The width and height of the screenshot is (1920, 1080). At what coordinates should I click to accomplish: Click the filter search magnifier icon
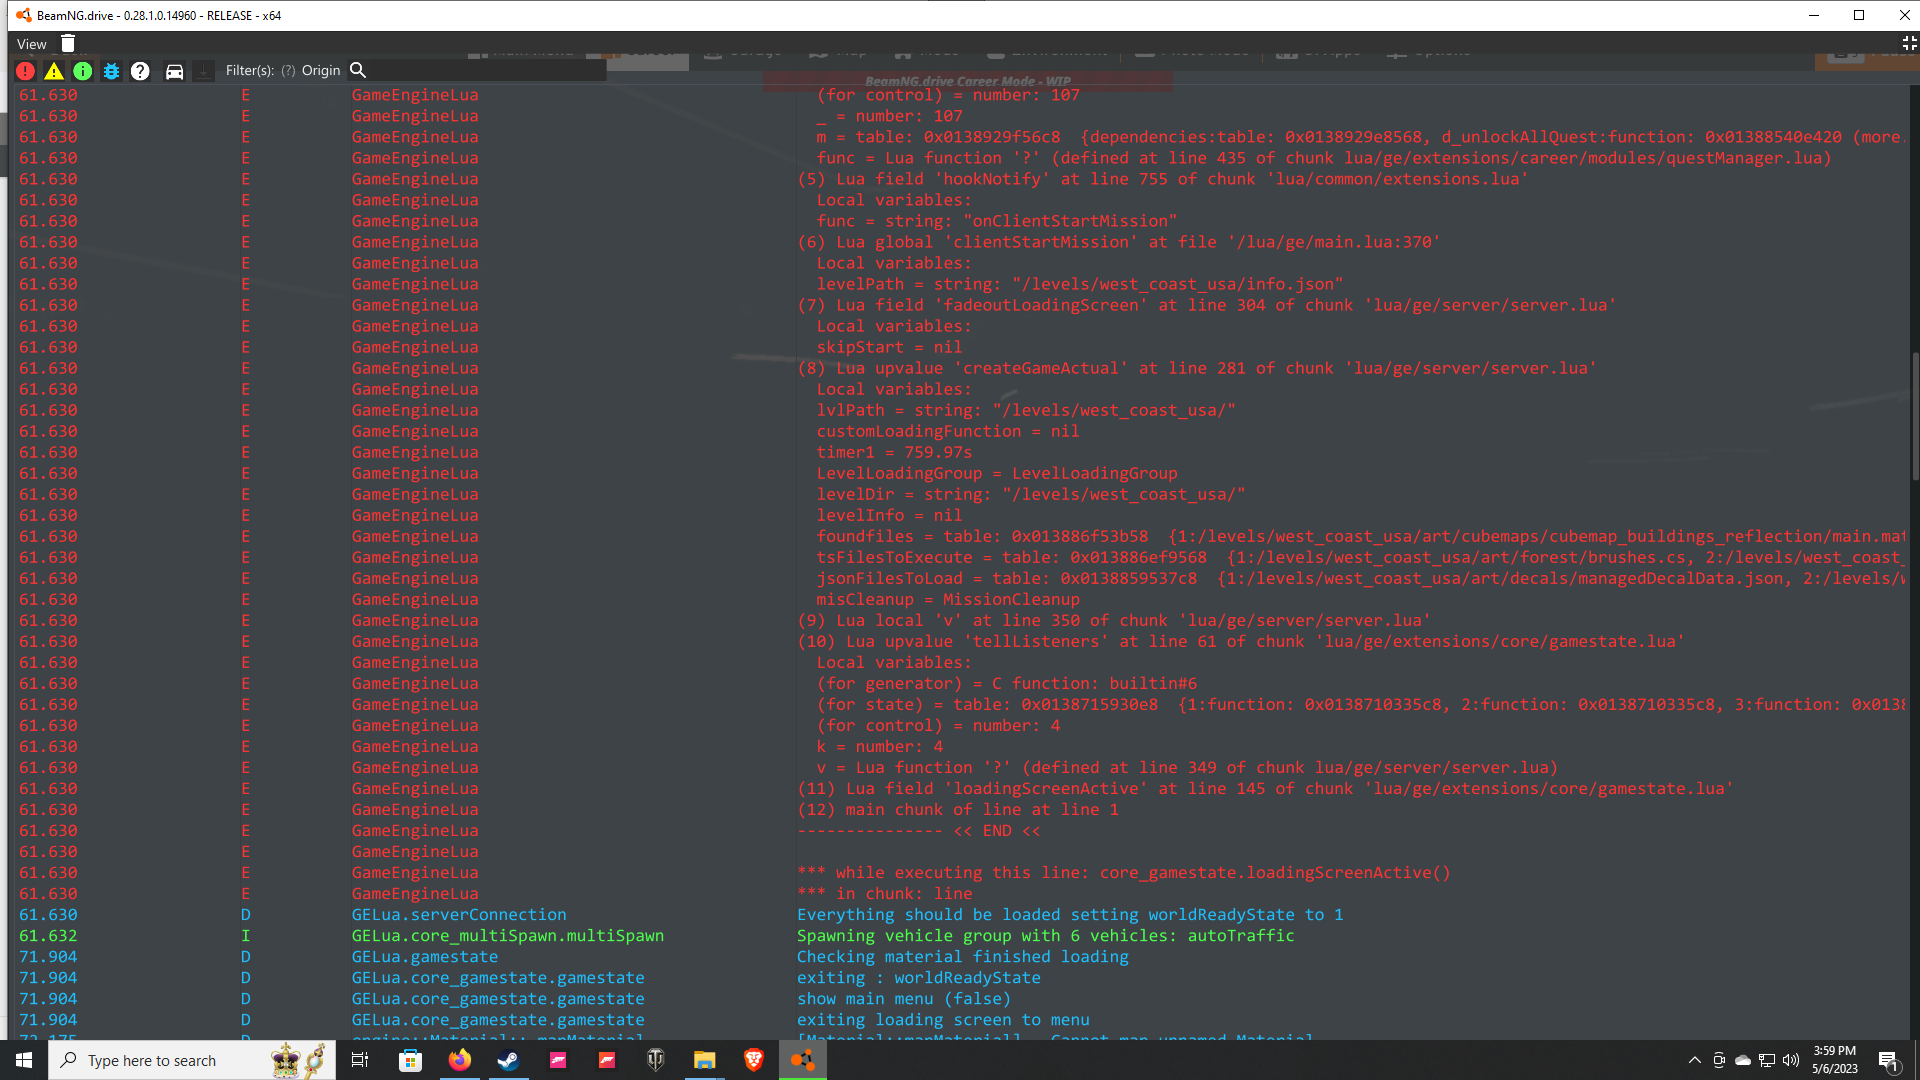[x=358, y=70]
